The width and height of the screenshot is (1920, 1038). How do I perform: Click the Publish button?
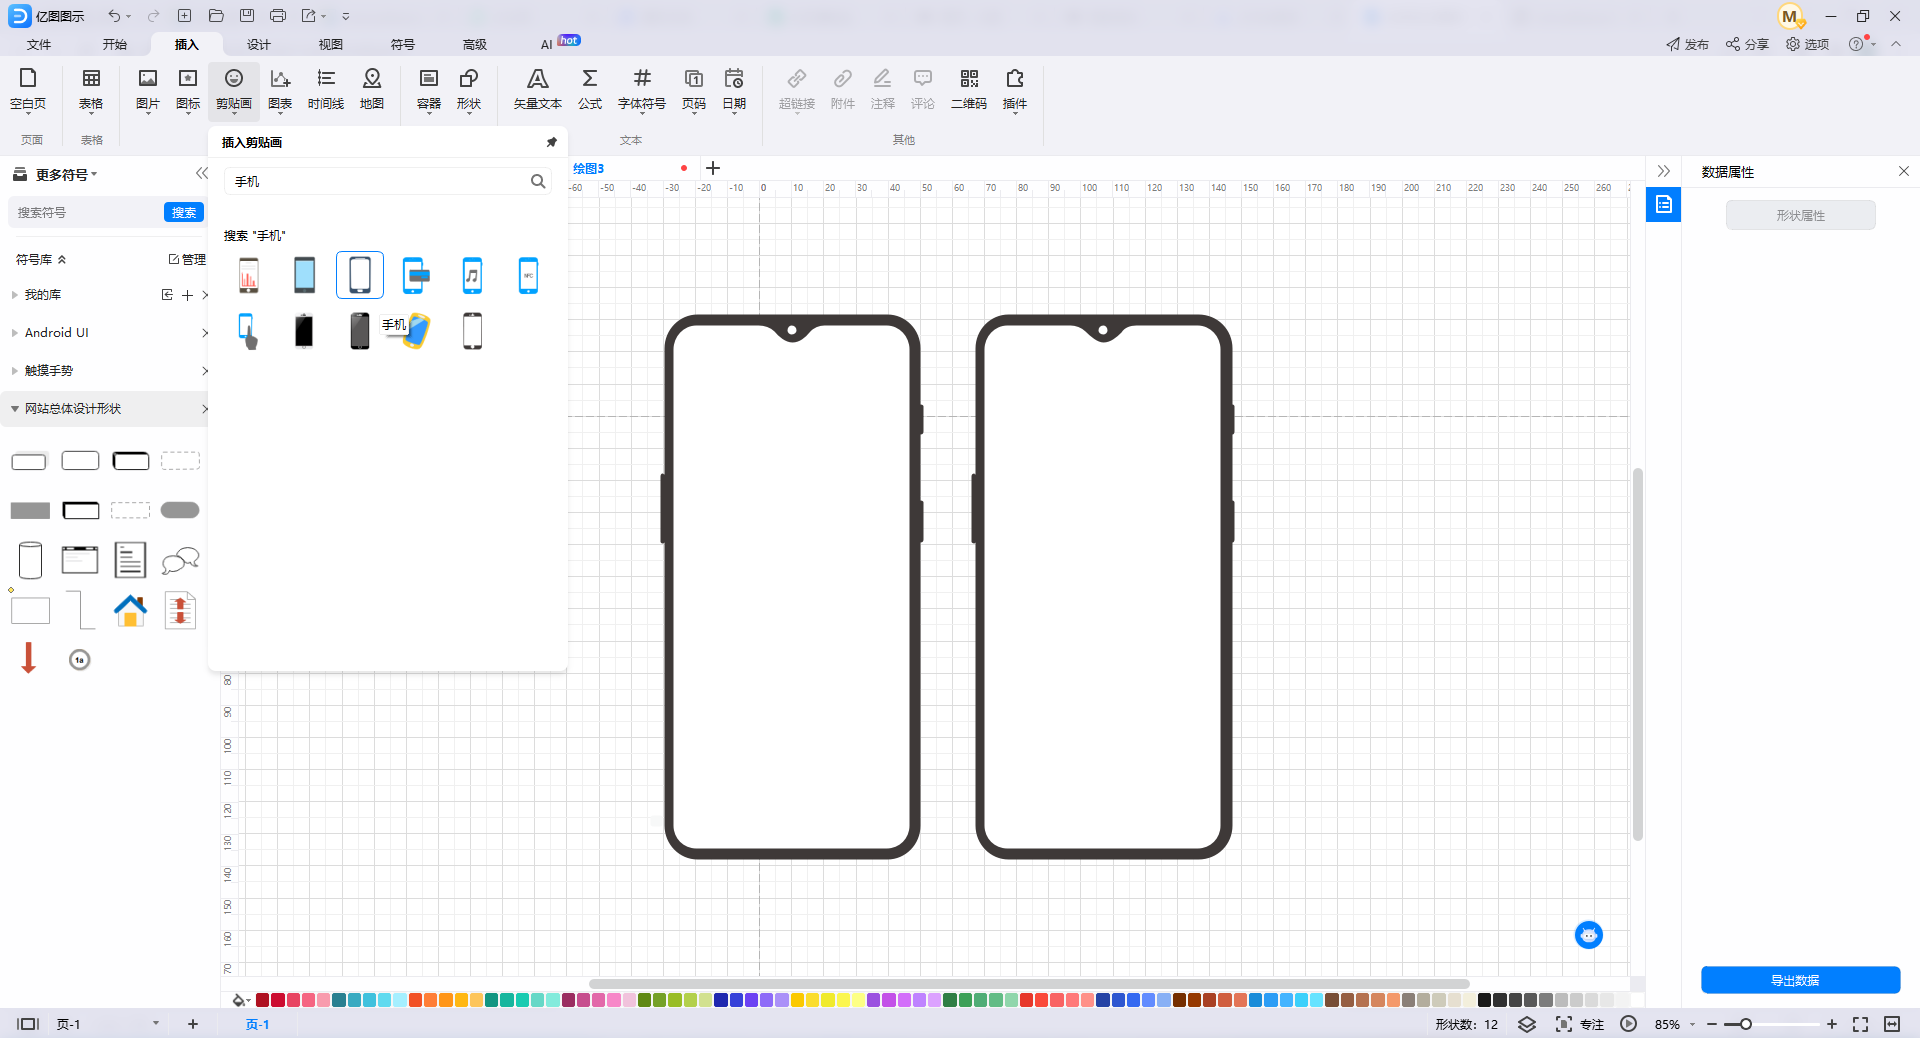(x=1687, y=44)
